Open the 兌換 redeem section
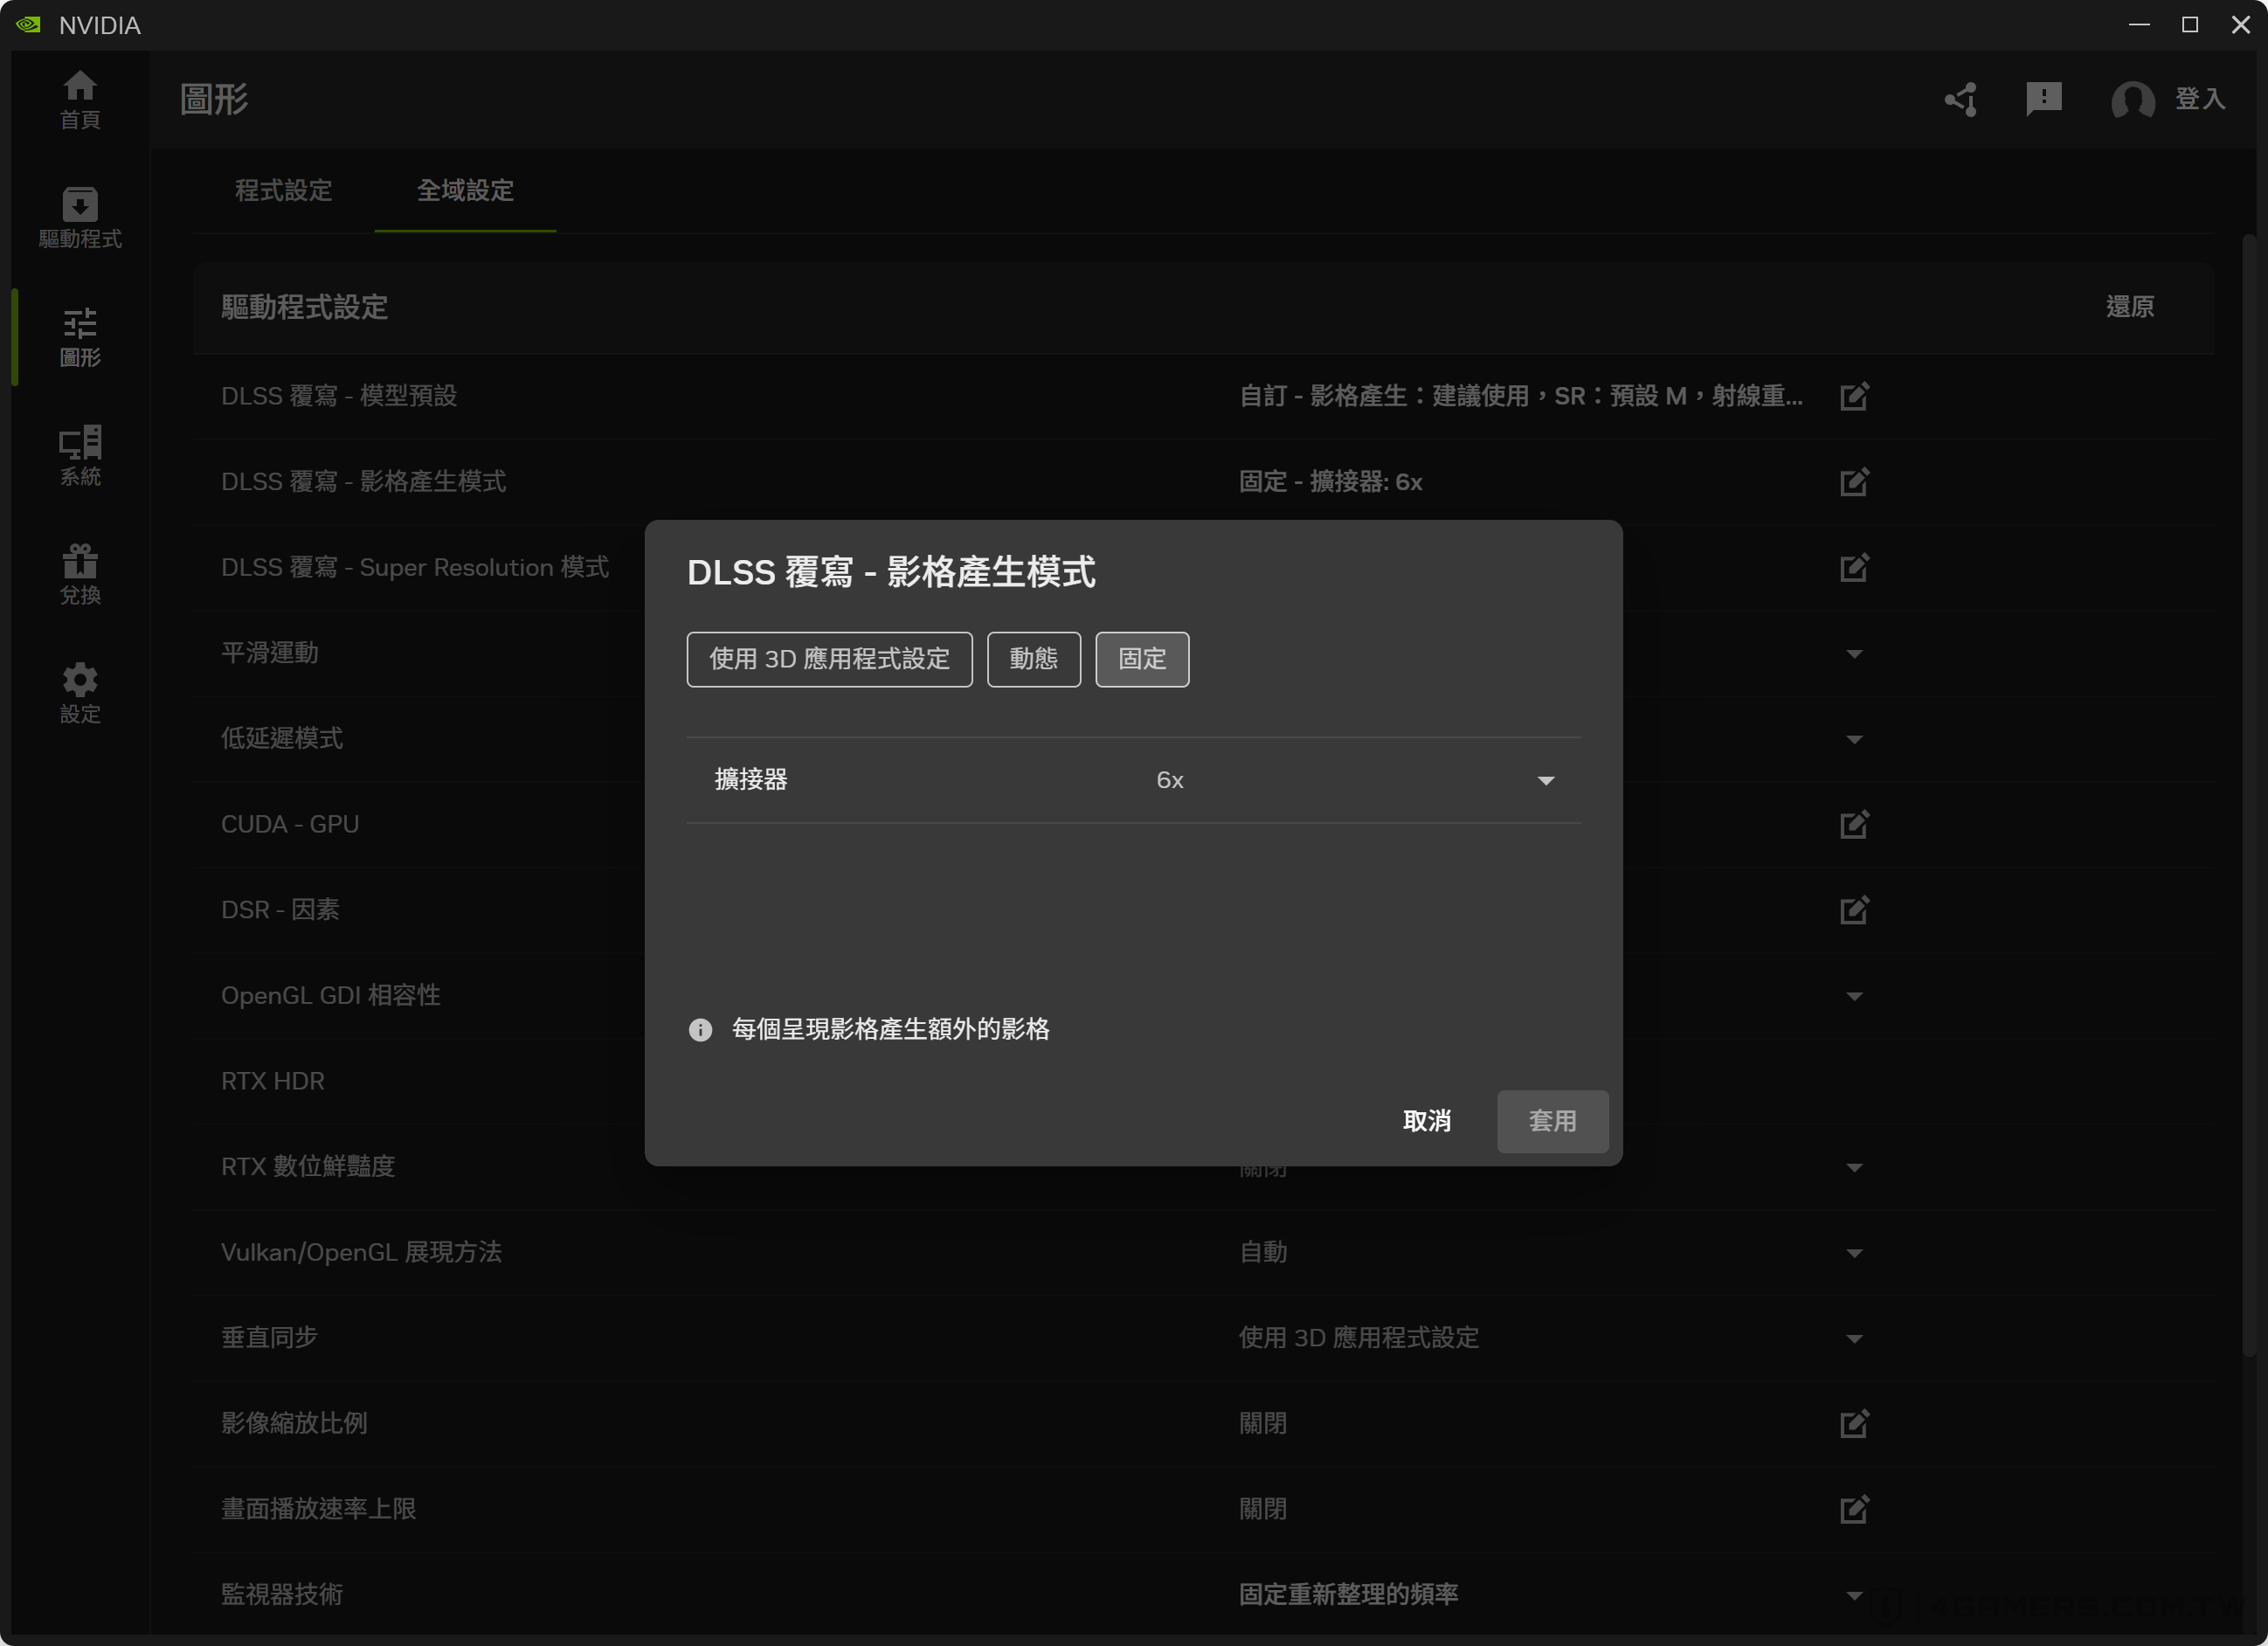 [80, 574]
